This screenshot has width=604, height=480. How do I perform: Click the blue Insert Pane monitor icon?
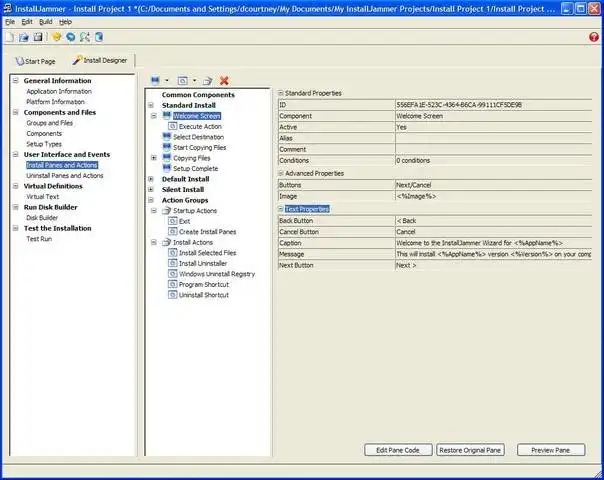(155, 81)
